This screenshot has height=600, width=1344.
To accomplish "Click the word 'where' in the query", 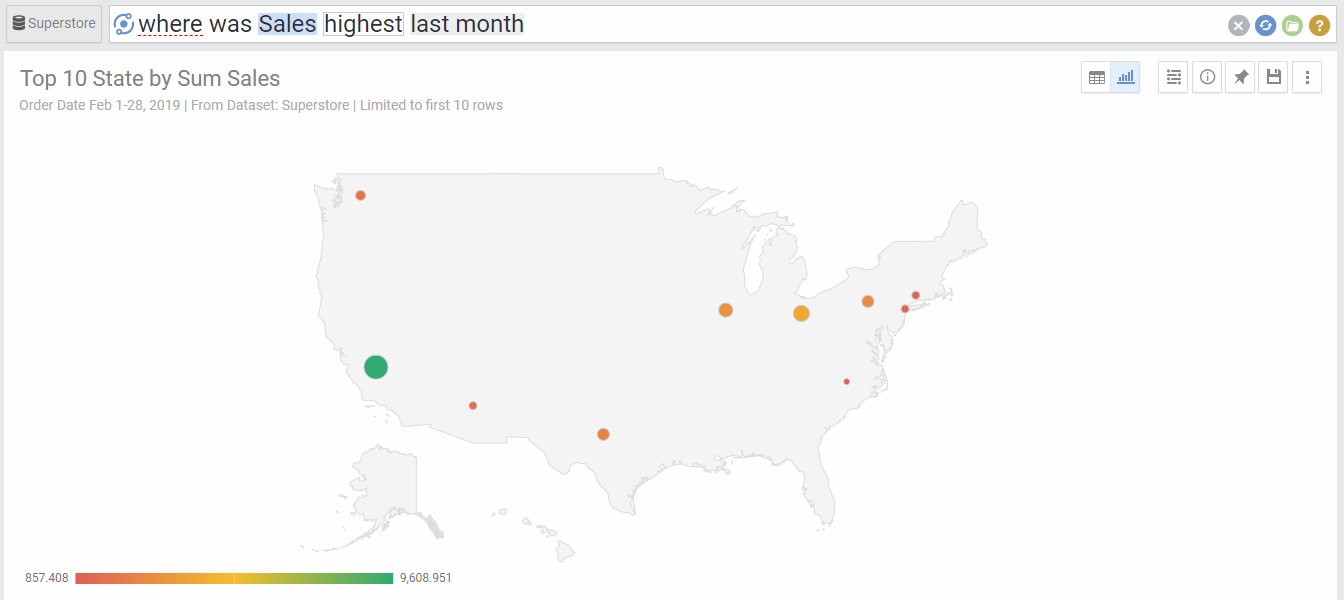I will click(170, 24).
